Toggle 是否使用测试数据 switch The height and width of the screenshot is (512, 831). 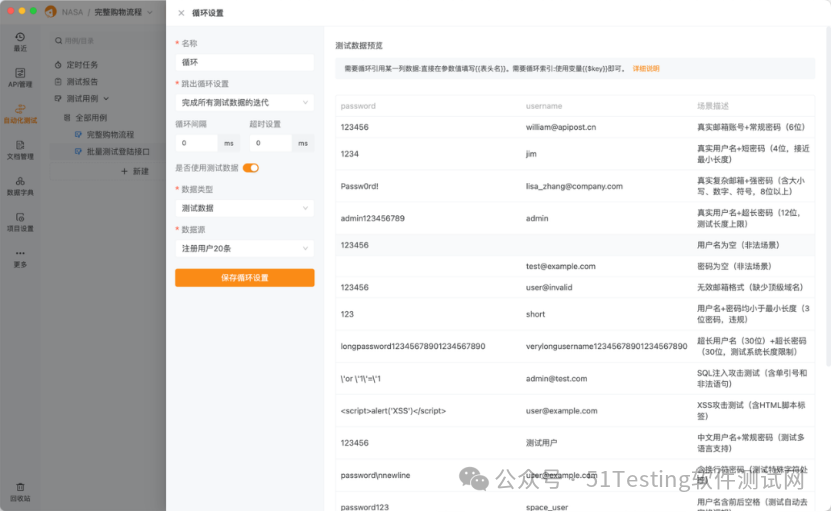251,168
